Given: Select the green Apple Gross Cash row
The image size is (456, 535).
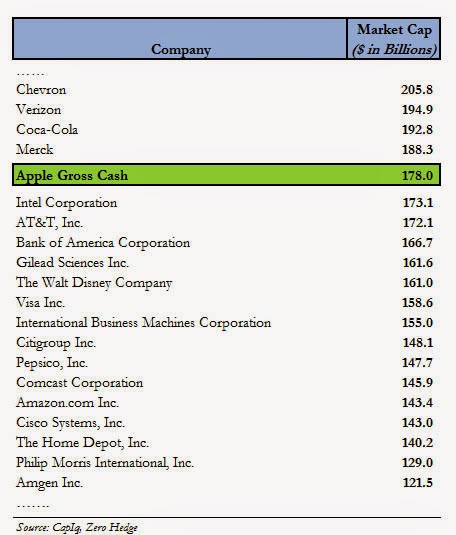Looking at the screenshot, I should click(226, 175).
